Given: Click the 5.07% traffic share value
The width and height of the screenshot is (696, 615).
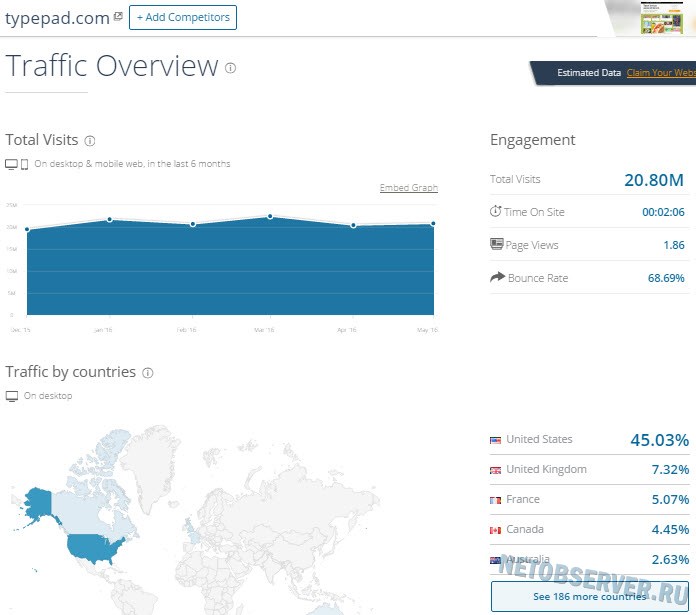Looking at the screenshot, I should (670, 500).
